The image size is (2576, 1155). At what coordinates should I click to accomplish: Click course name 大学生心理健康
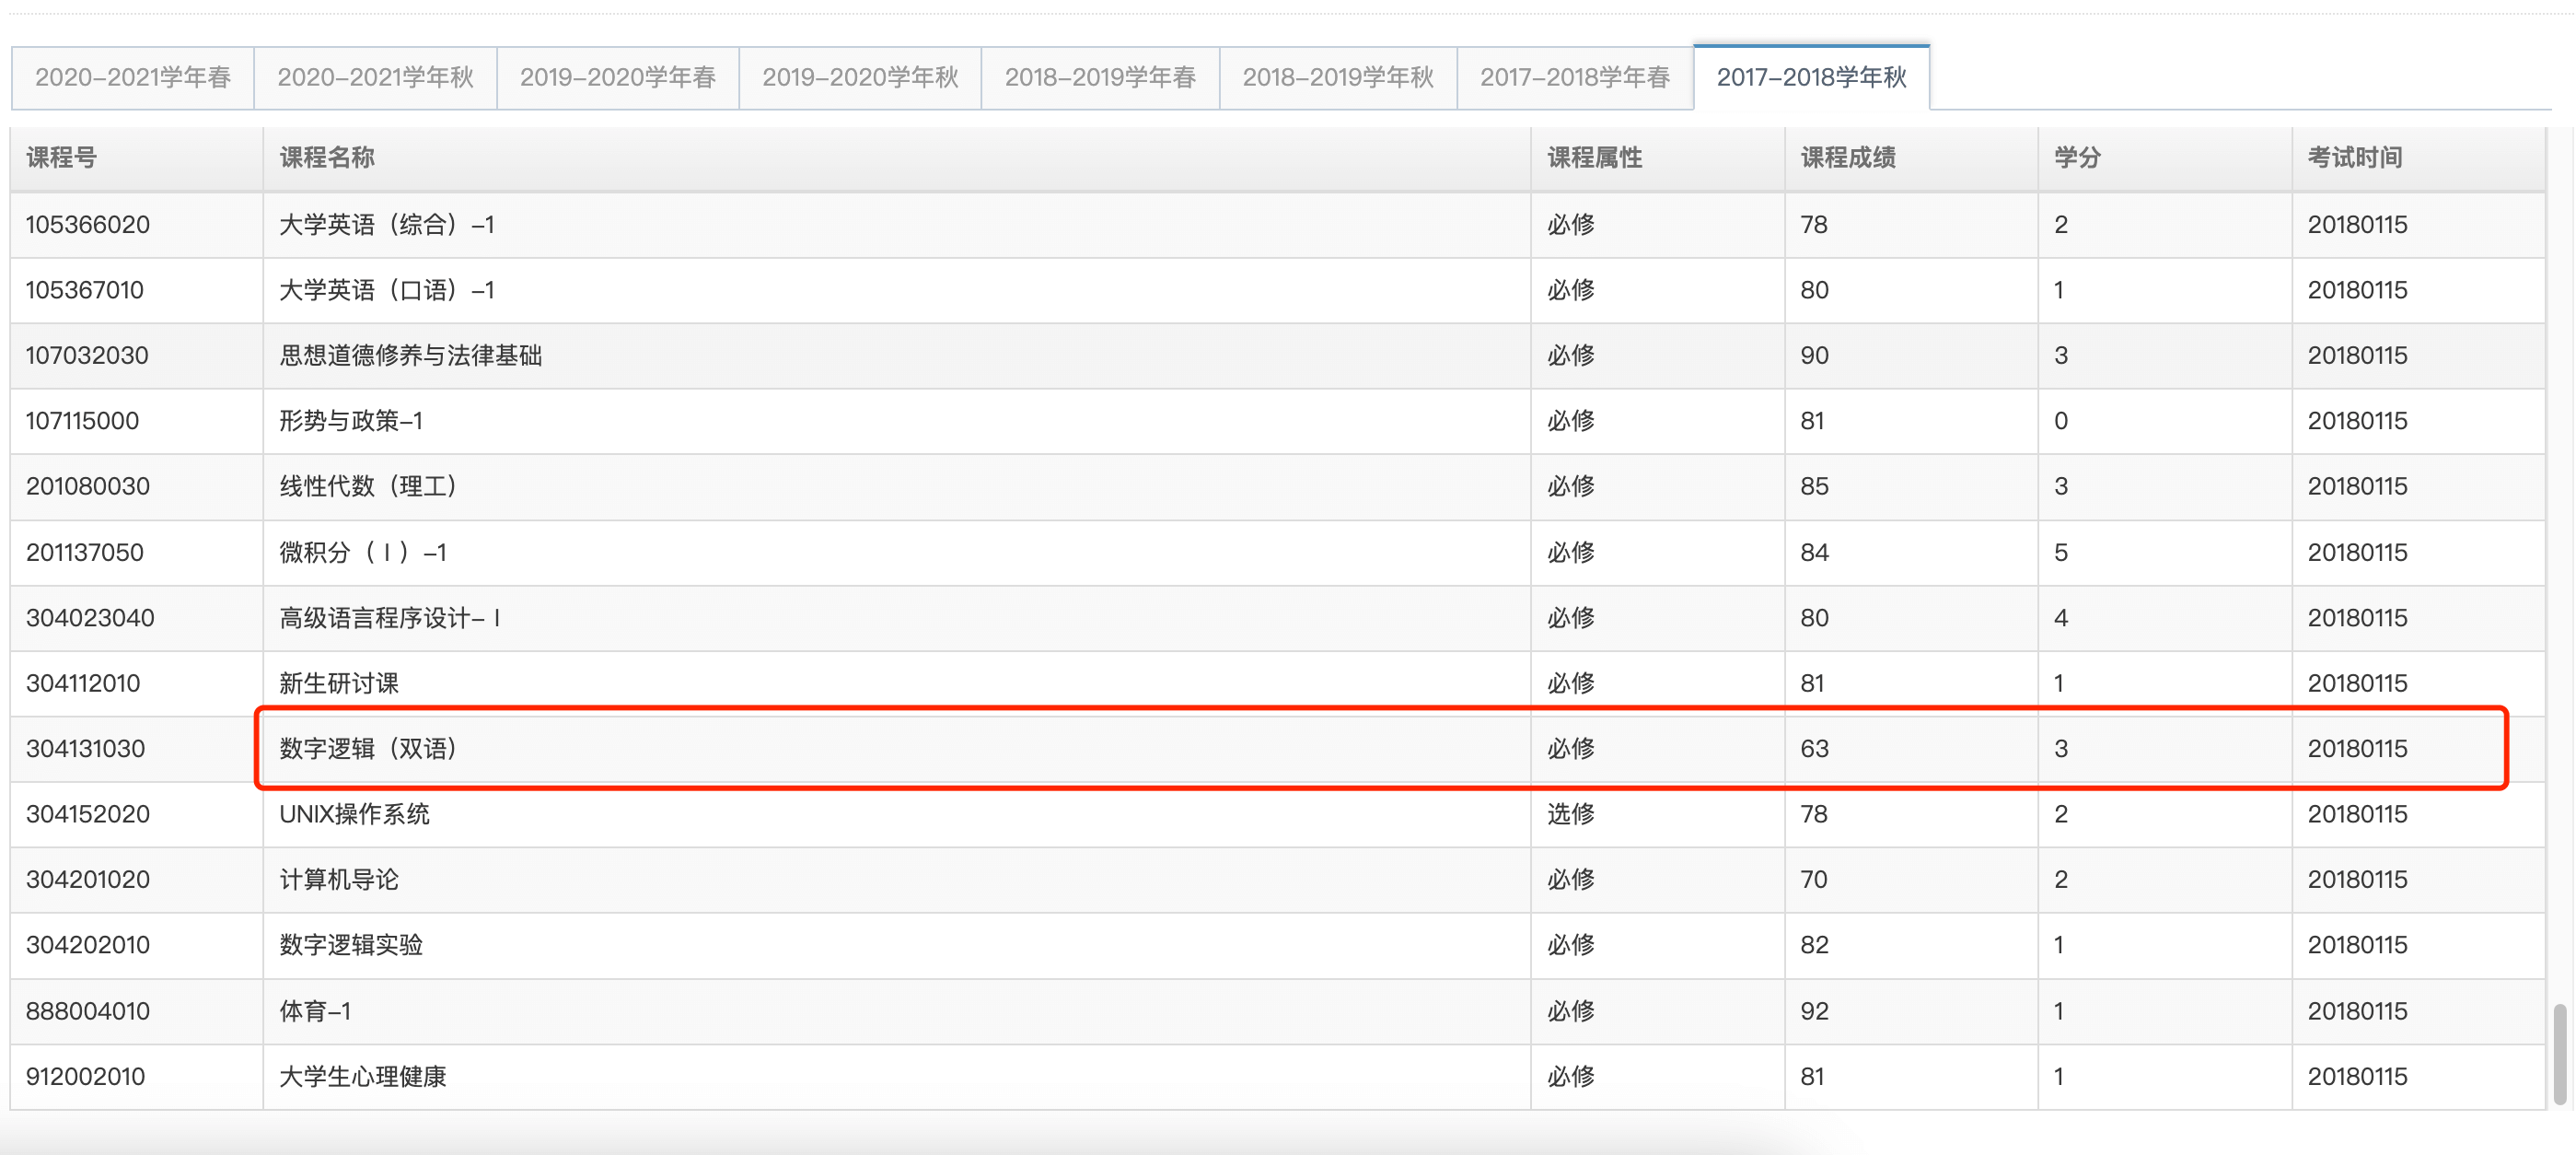click(363, 1076)
